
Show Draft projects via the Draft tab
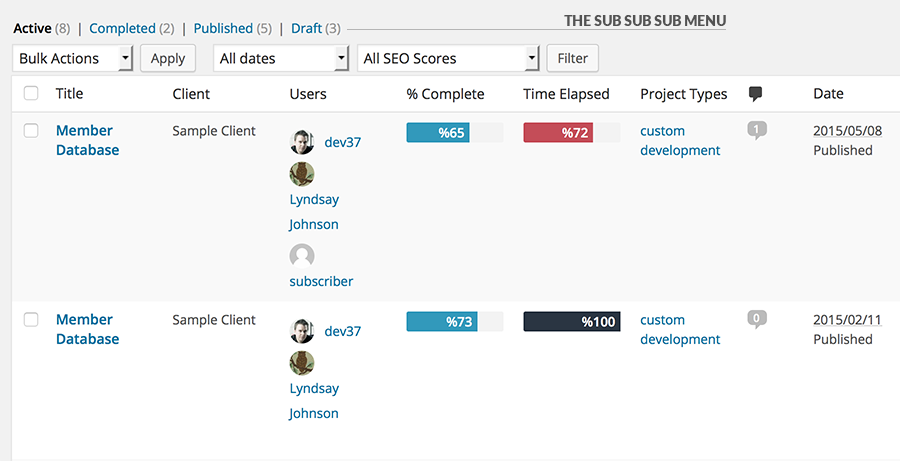306,28
